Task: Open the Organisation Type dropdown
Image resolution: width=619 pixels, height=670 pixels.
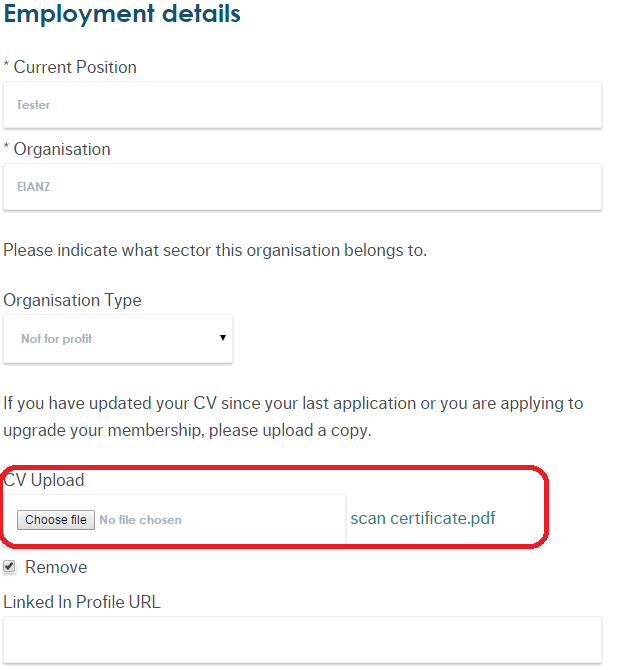Action: pos(118,339)
